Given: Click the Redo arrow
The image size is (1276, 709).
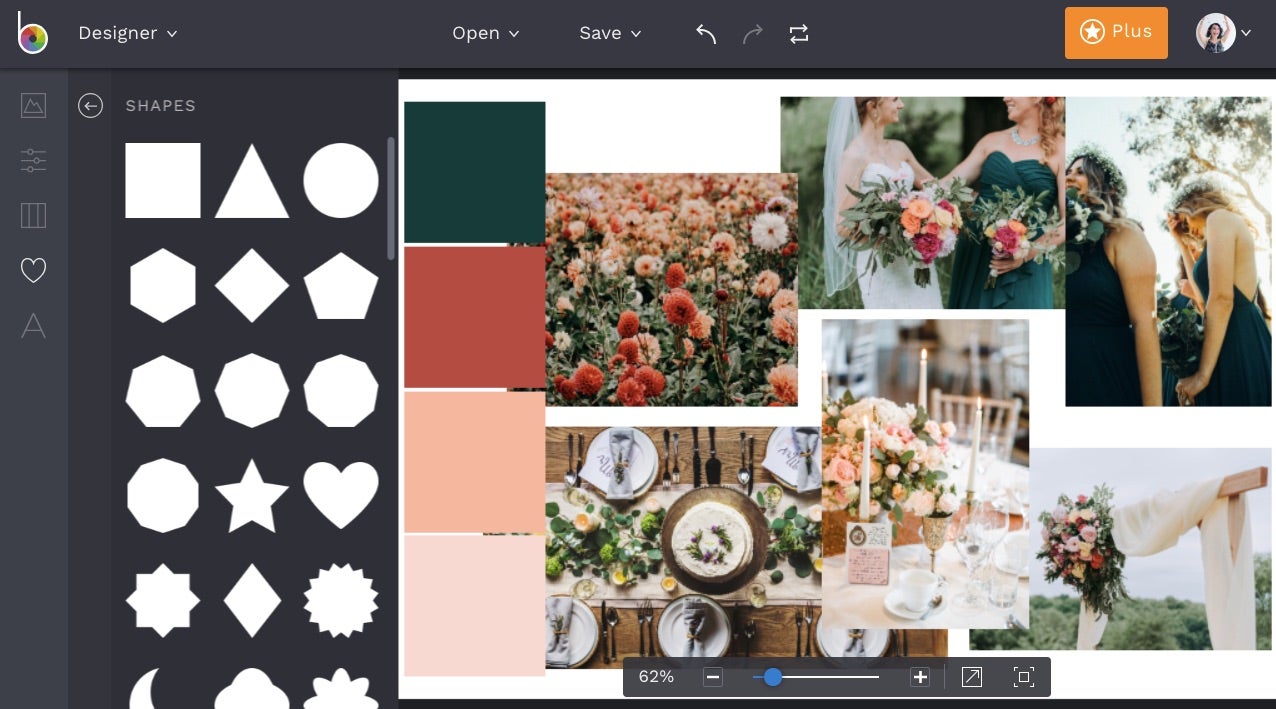Looking at the screenshot, I should pos(752,33).
